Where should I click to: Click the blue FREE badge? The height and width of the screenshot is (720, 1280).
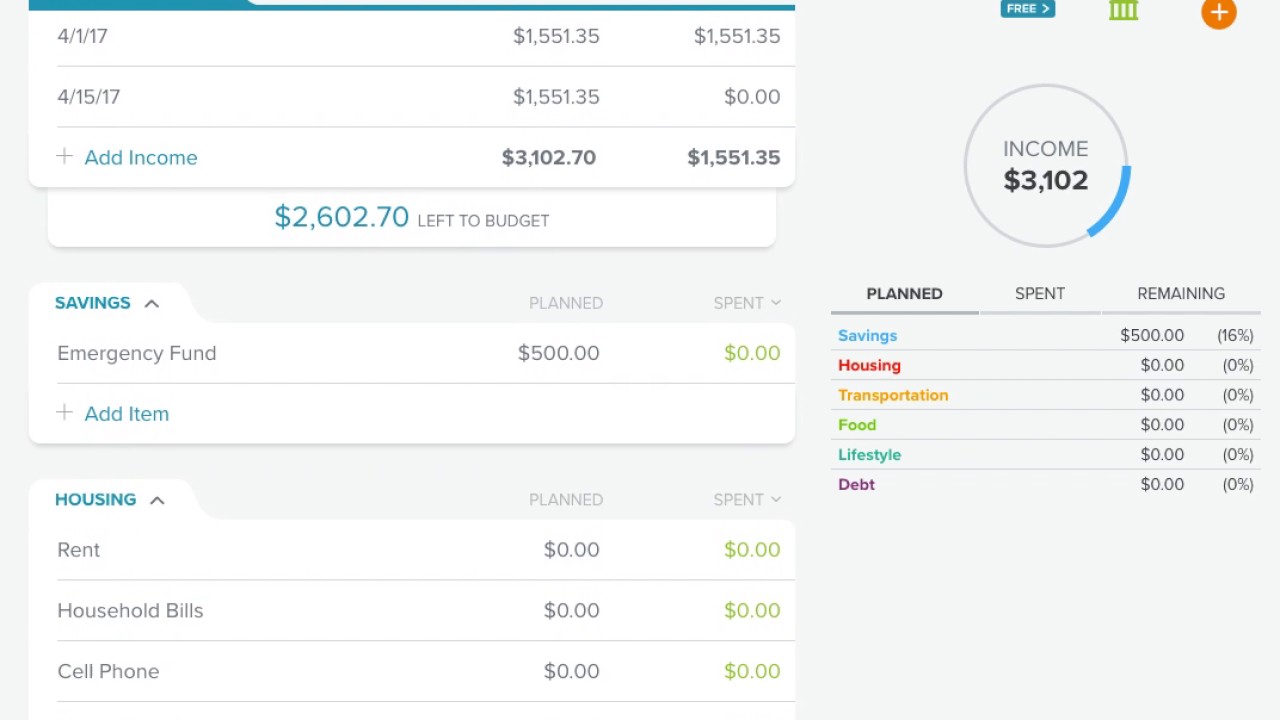point(1027,9)
